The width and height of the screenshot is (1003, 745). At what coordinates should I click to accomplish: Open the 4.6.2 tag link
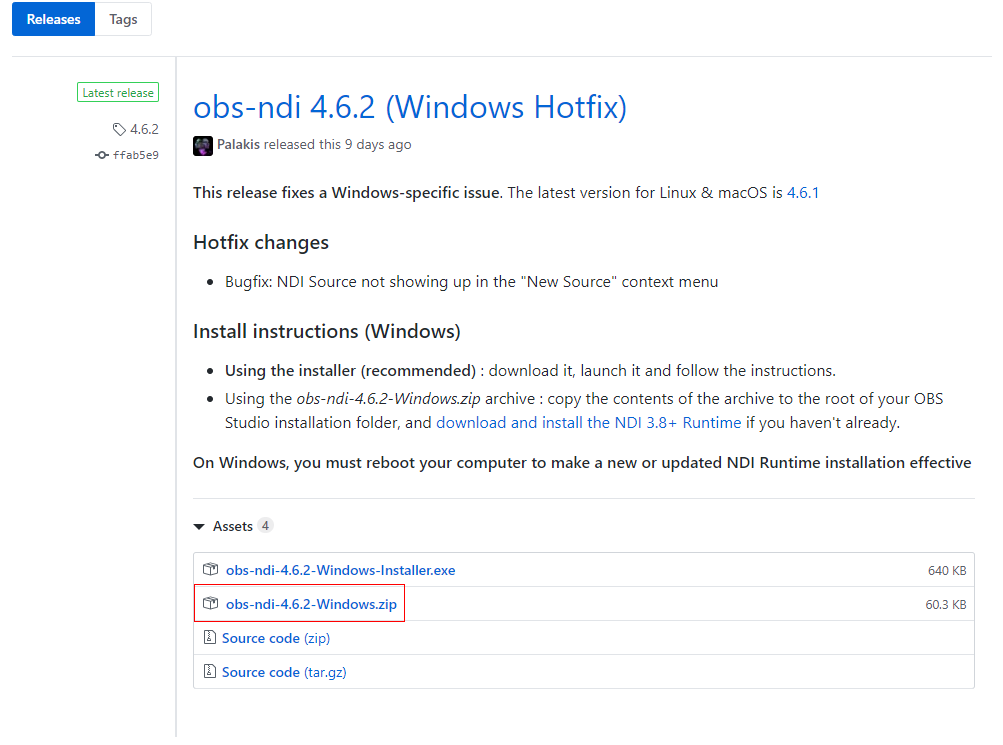[x=145, y=129]
